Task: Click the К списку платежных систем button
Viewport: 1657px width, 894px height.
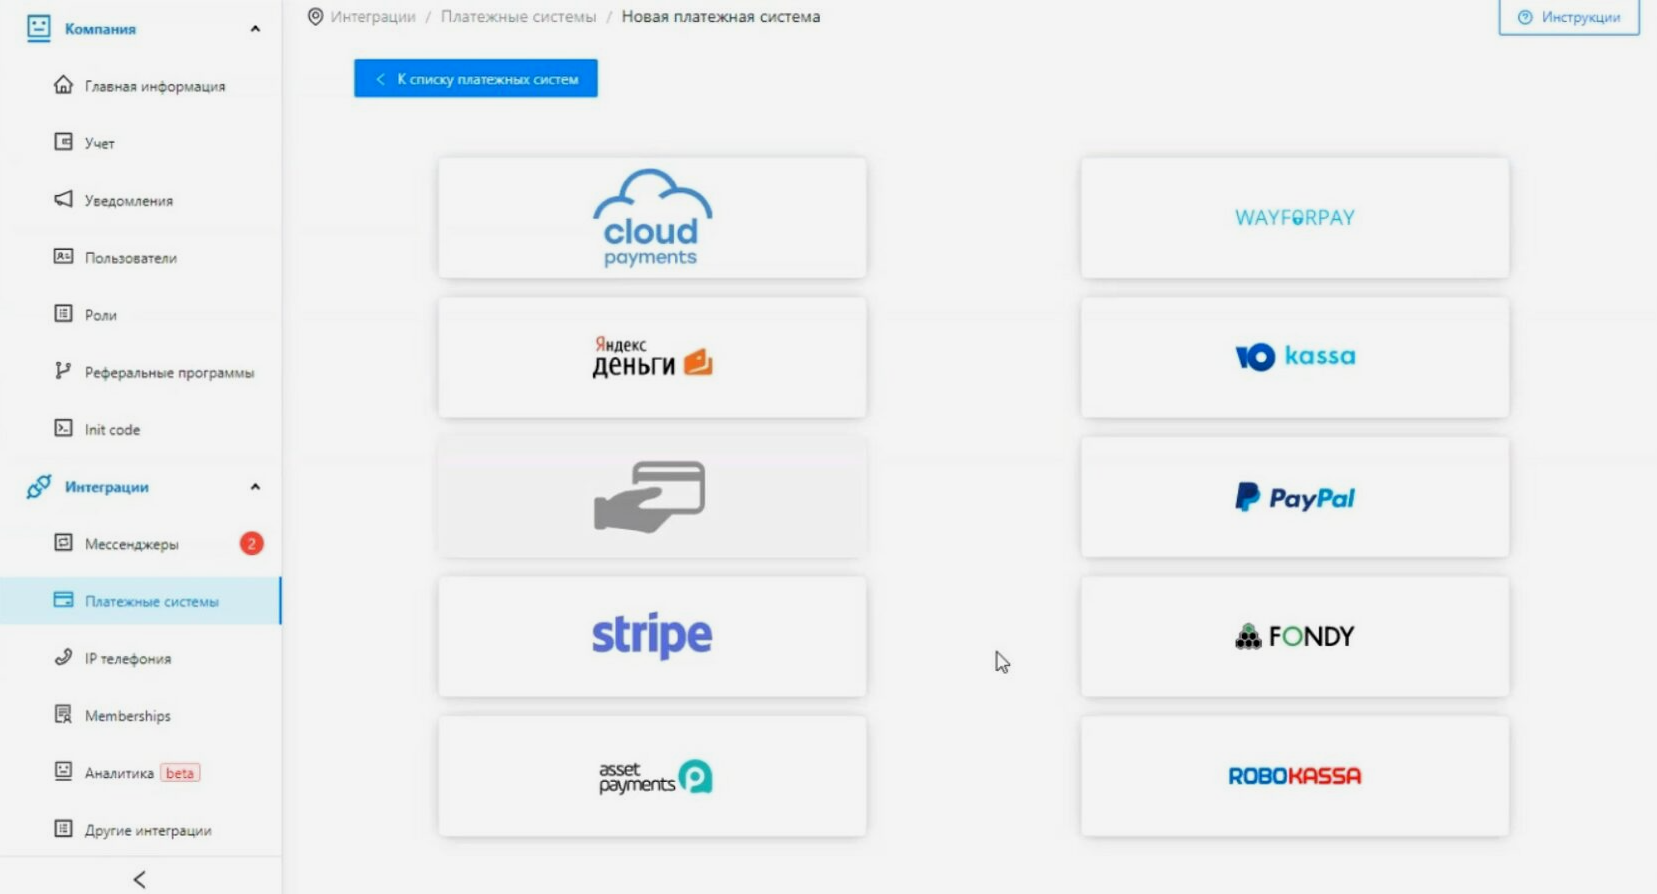Action: [x=476, y=79]
